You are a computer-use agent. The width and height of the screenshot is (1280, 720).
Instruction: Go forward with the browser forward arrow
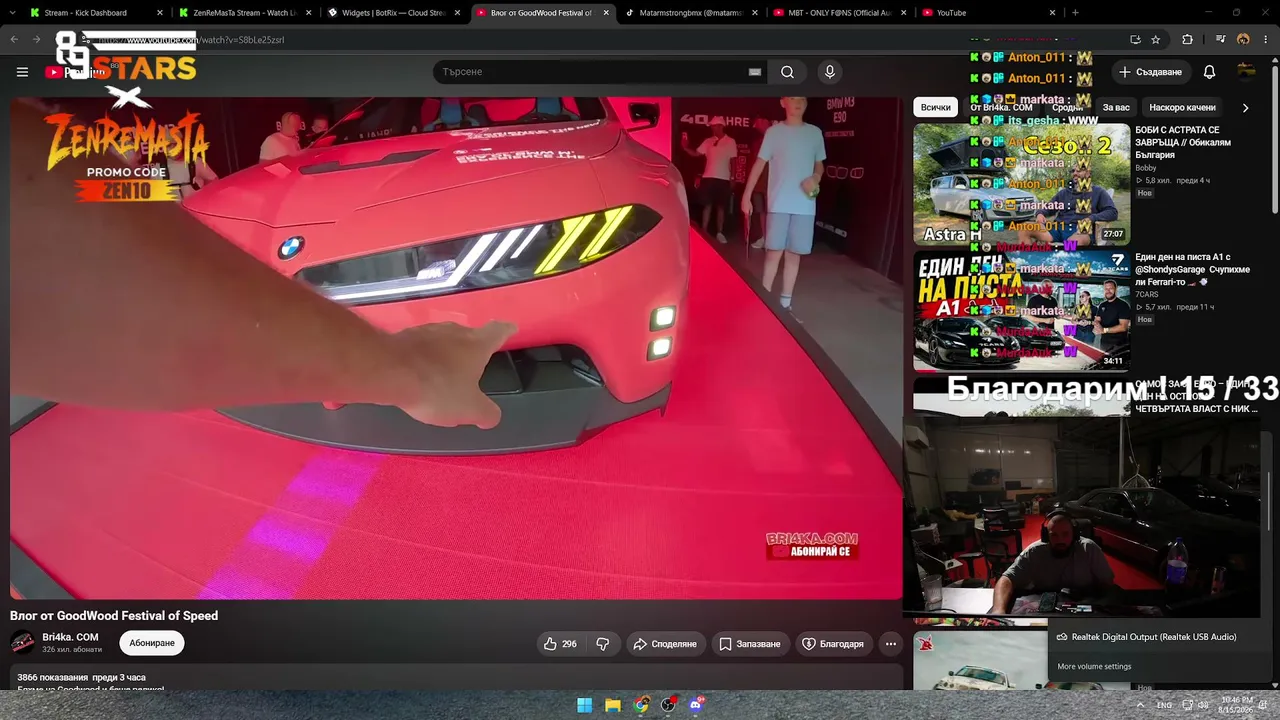36,40
